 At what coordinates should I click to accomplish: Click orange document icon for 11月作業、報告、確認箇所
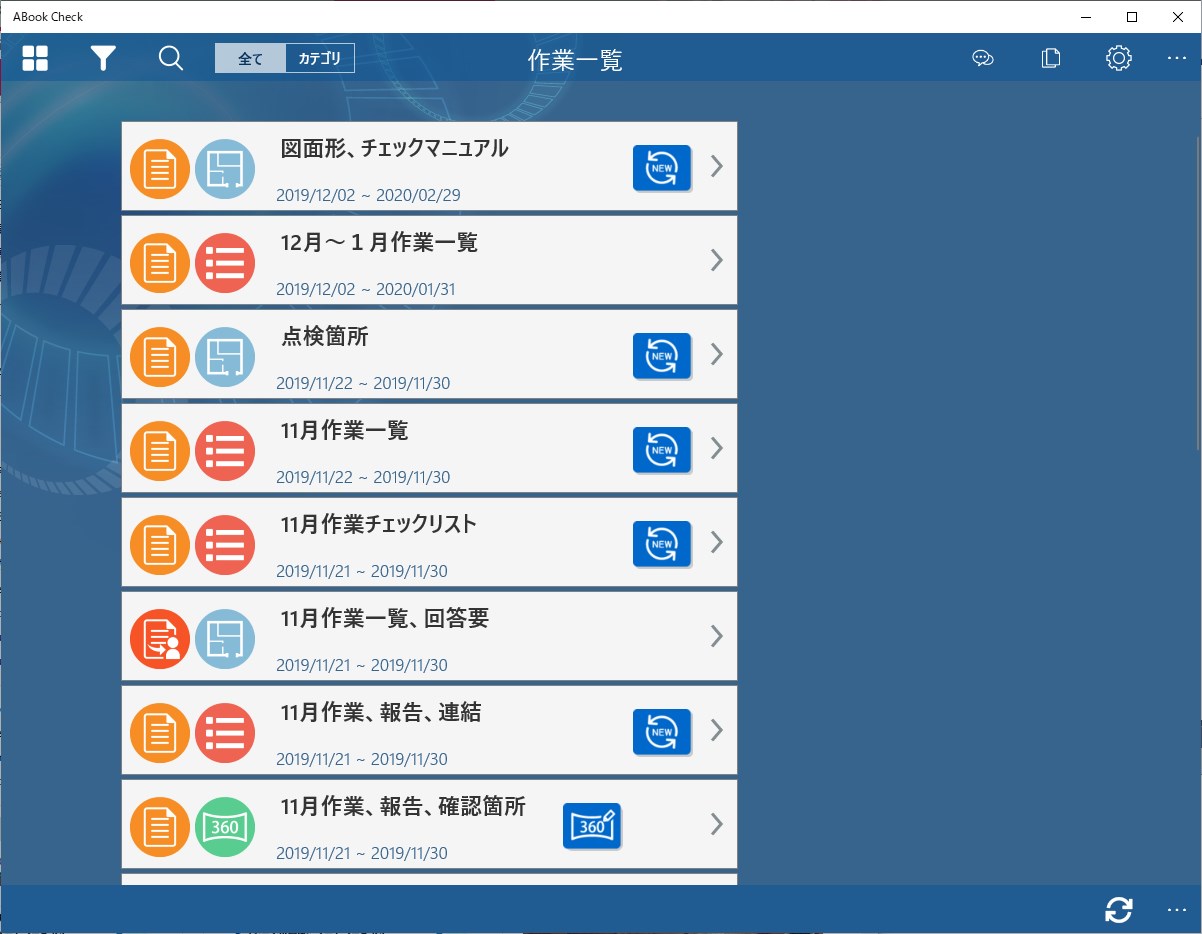[x=160, y=826]
